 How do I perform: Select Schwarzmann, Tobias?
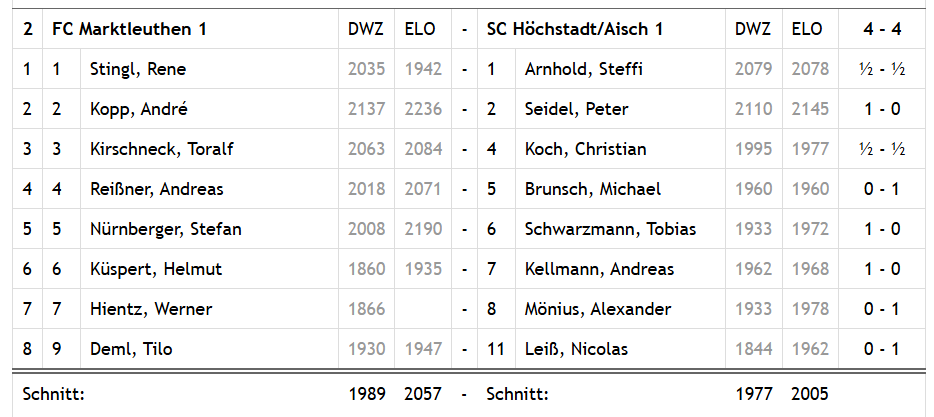[x=610, y=229]
